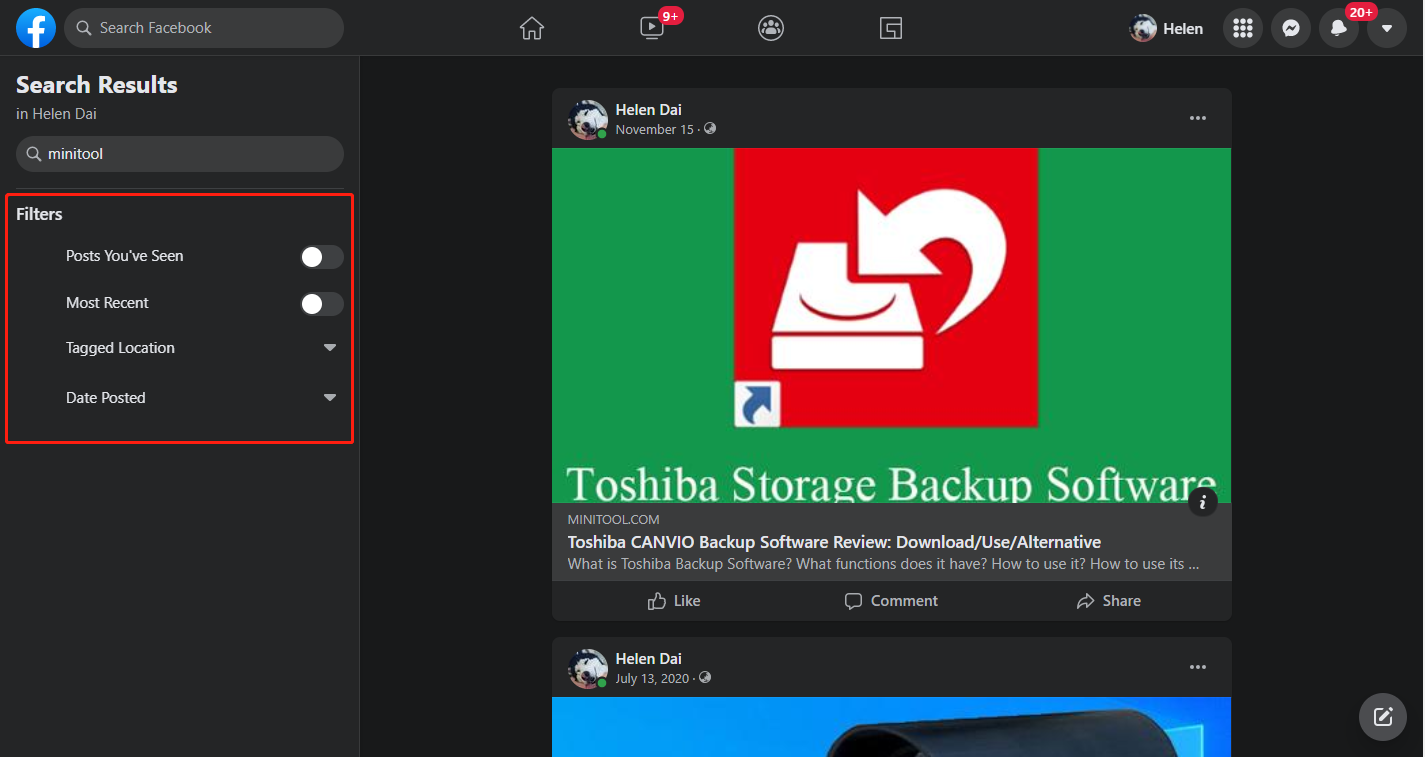Click the new message compose icon
The image size is (1425, 757).
[1383, 716]
